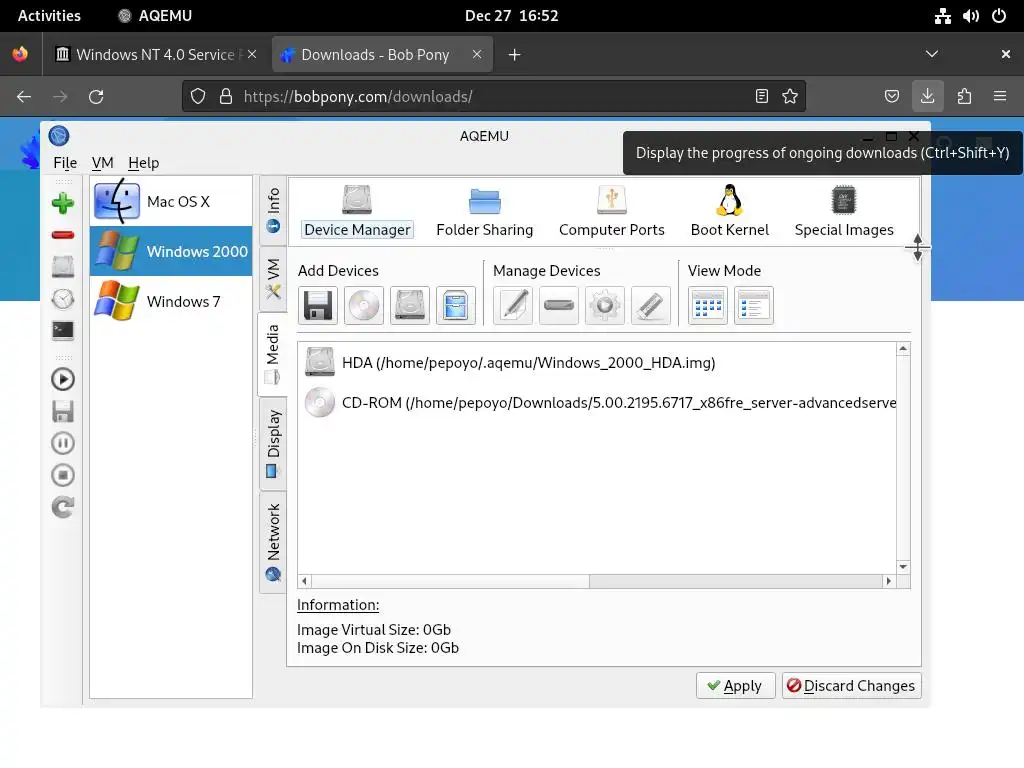Add a CD-ROM device
1024x768 pixels.
[x=364, y=305]
